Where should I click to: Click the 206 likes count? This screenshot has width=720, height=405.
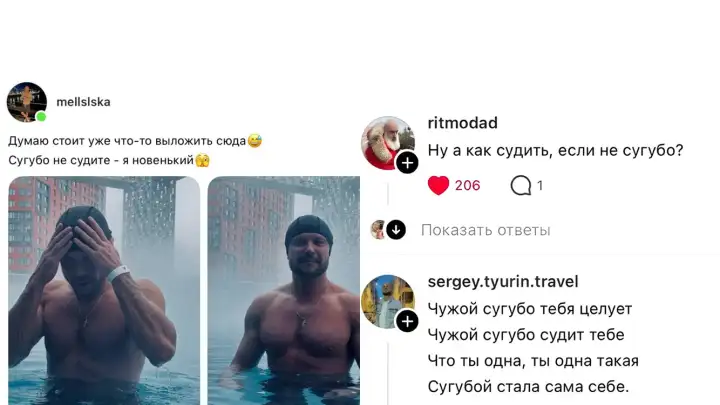467,186
